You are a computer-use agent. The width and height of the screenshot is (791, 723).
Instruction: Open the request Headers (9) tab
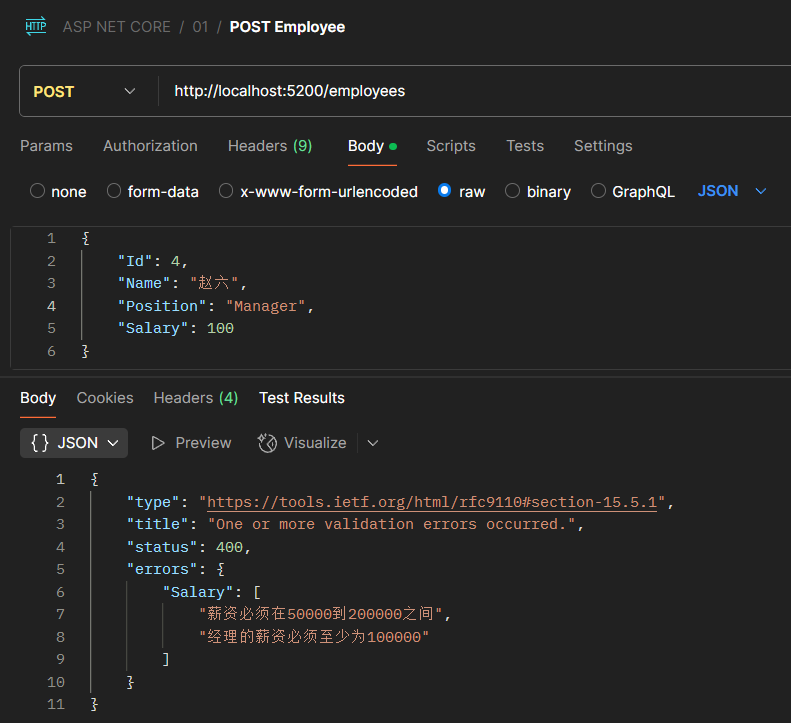(269, 146)
